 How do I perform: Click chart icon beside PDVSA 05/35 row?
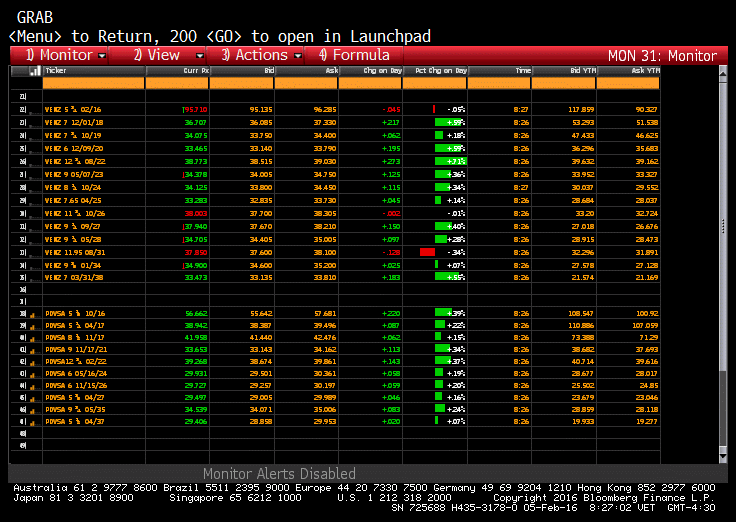pyautogui.click(x=32, y=410)
